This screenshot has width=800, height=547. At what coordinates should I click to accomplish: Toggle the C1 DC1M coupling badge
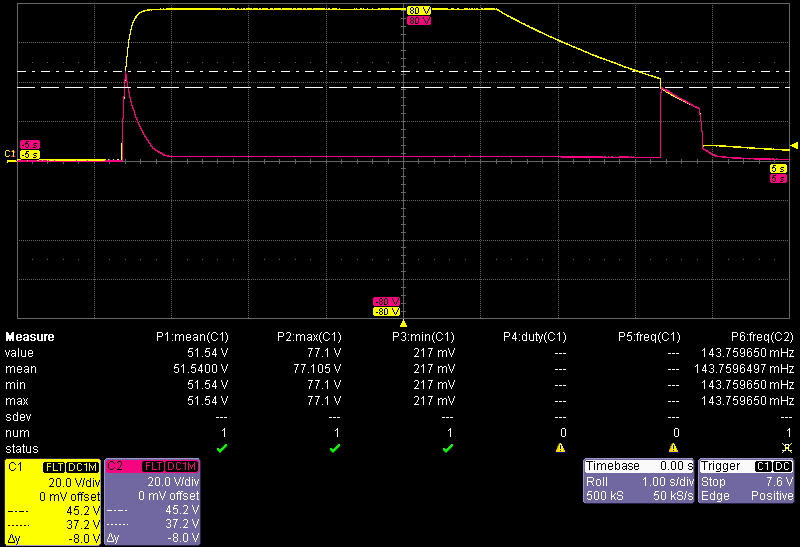(x=82, y=467)
